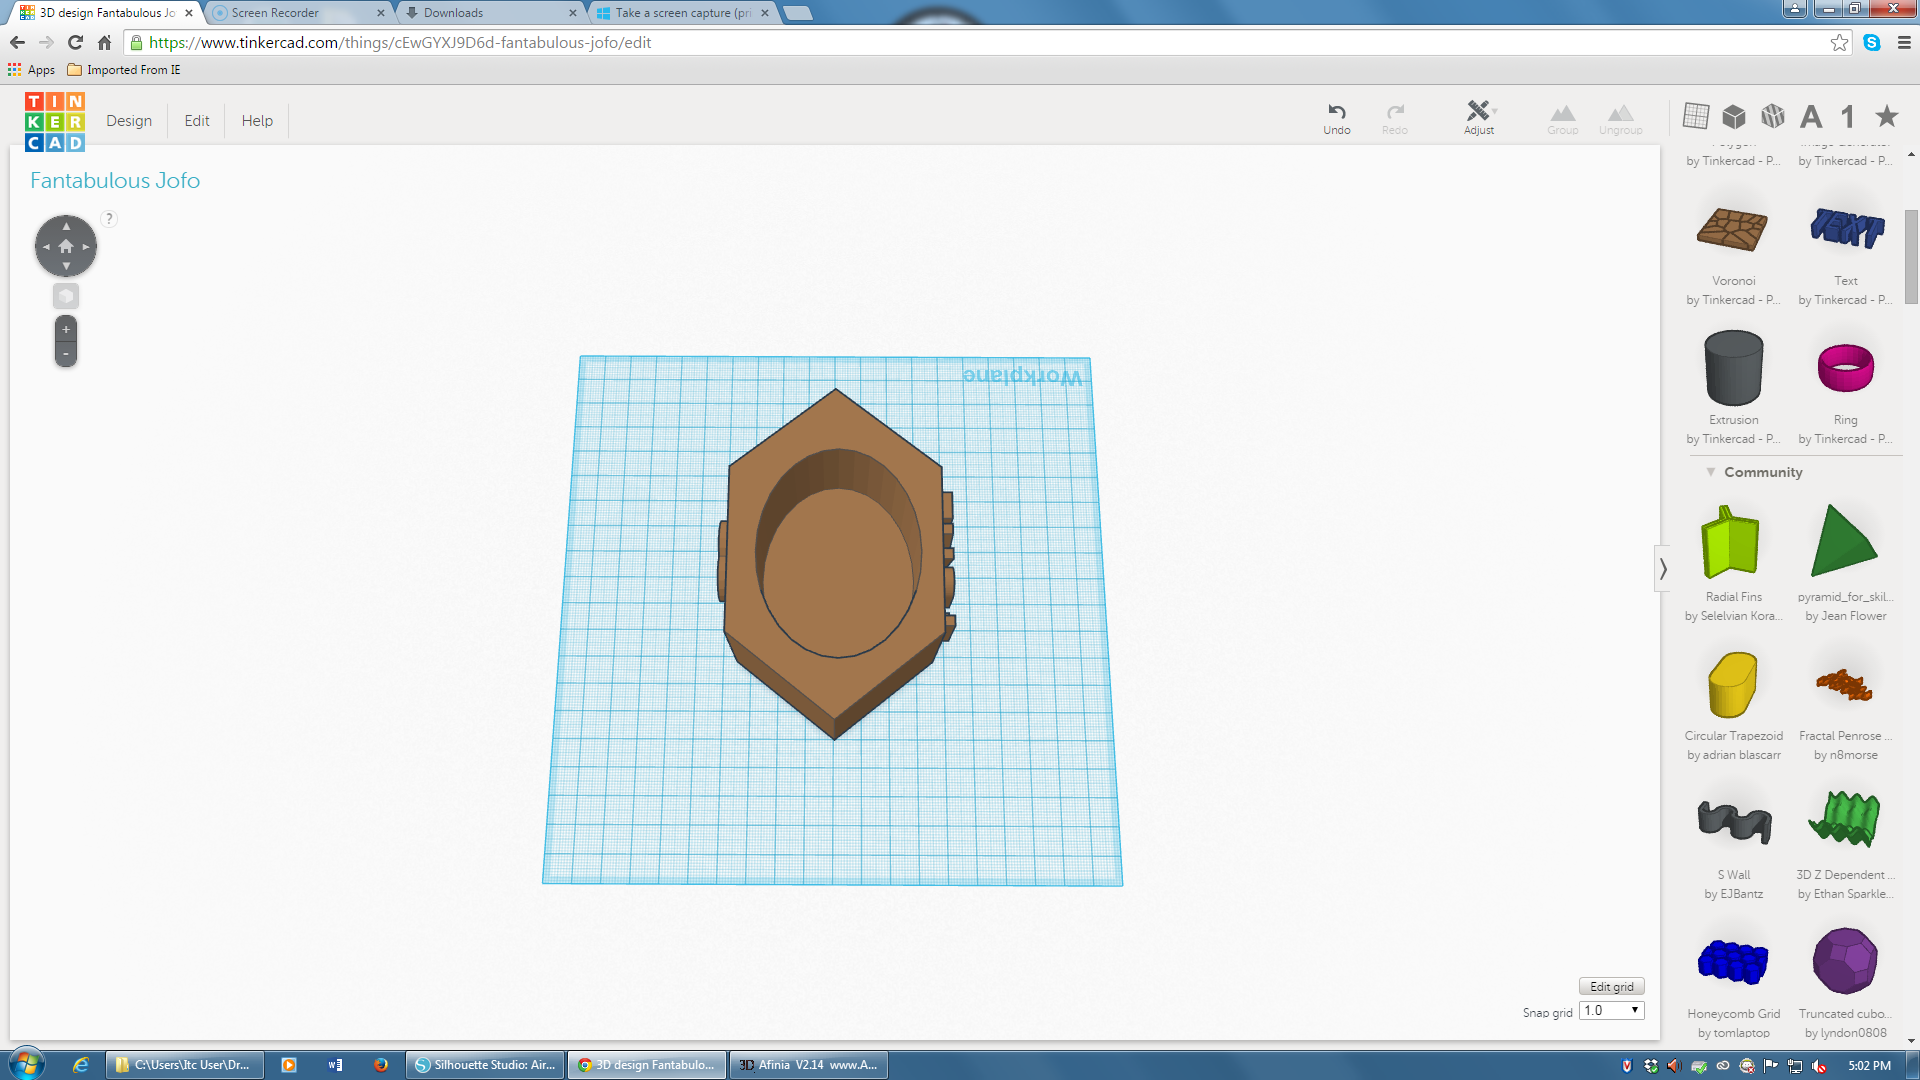
Task: Collapse the shapes panel with the side arrow
Action: [1663, 569]
